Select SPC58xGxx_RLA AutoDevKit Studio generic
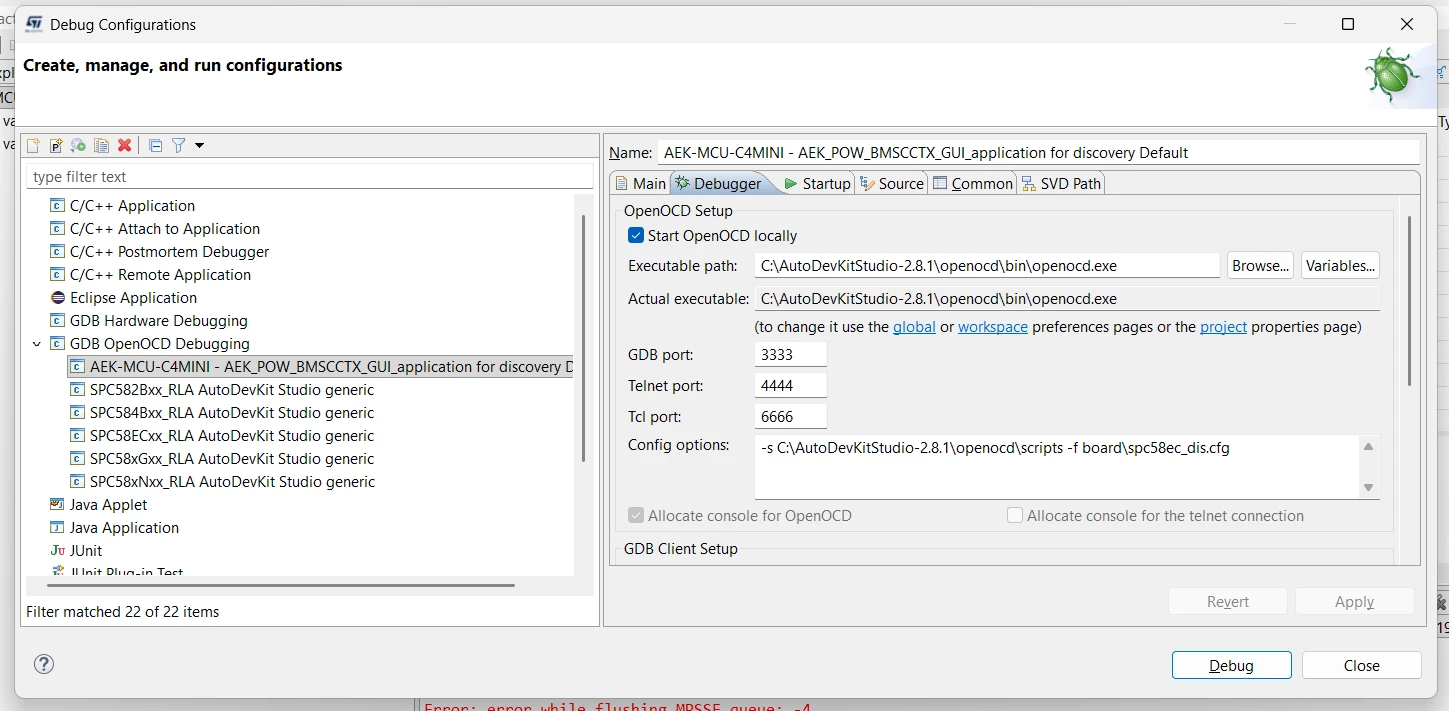Screen dimensions: 1449x711 coord(232,459)
